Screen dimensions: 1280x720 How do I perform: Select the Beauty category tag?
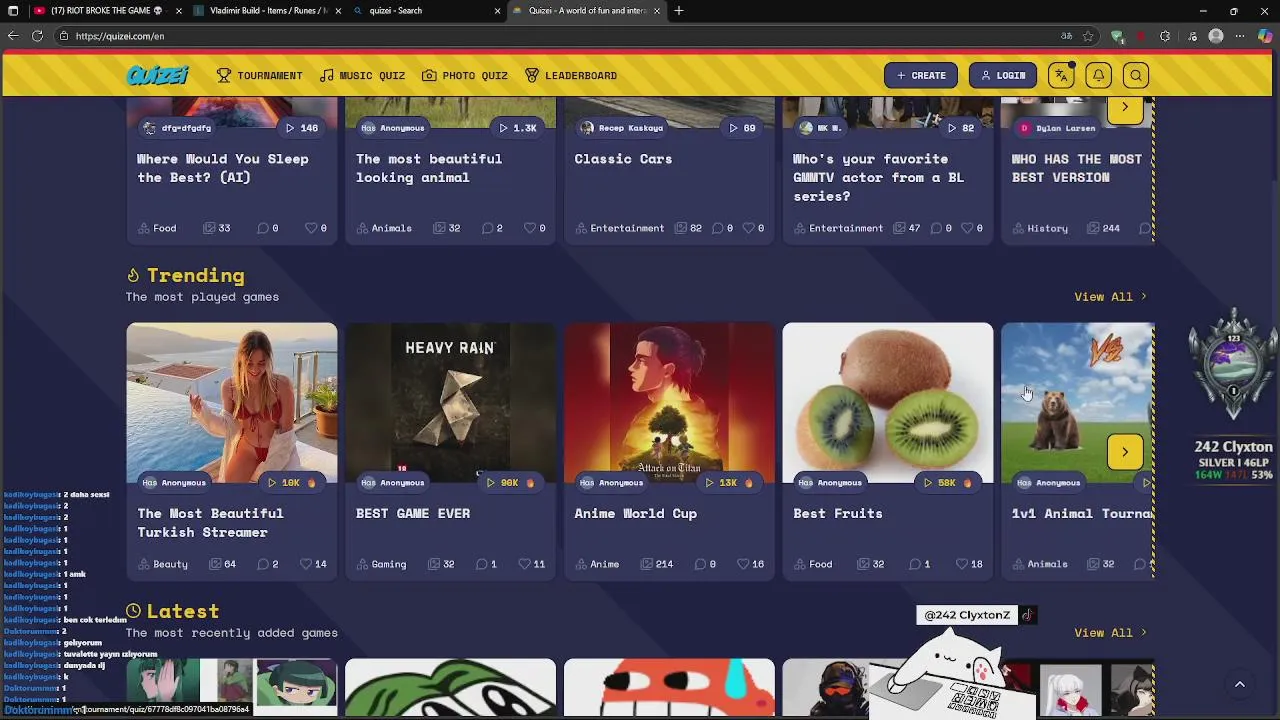pos(163,564)
